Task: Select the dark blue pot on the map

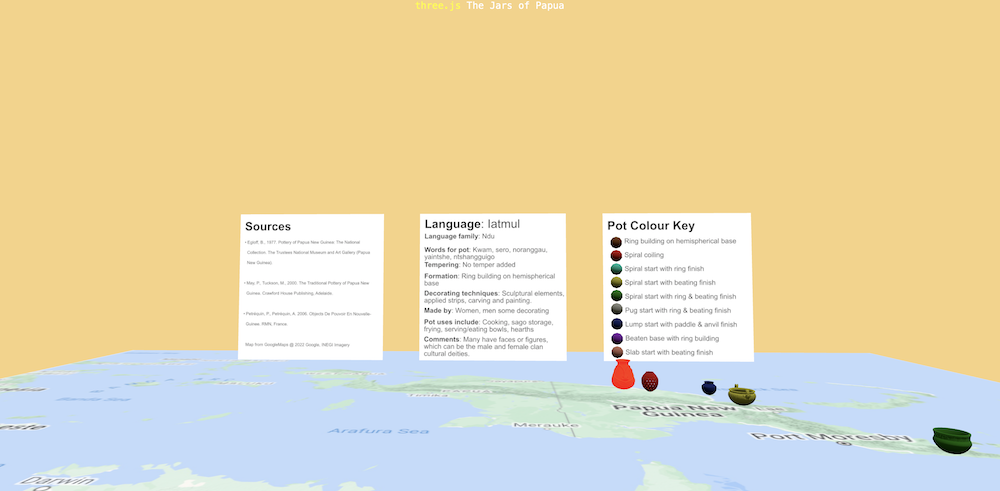Action: pos(709,388)
